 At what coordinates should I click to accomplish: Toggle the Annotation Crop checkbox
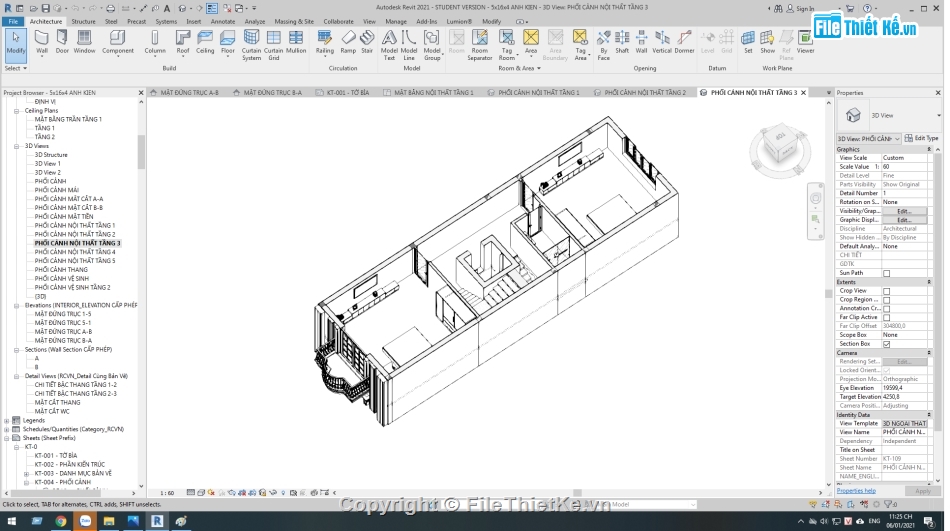886,309
